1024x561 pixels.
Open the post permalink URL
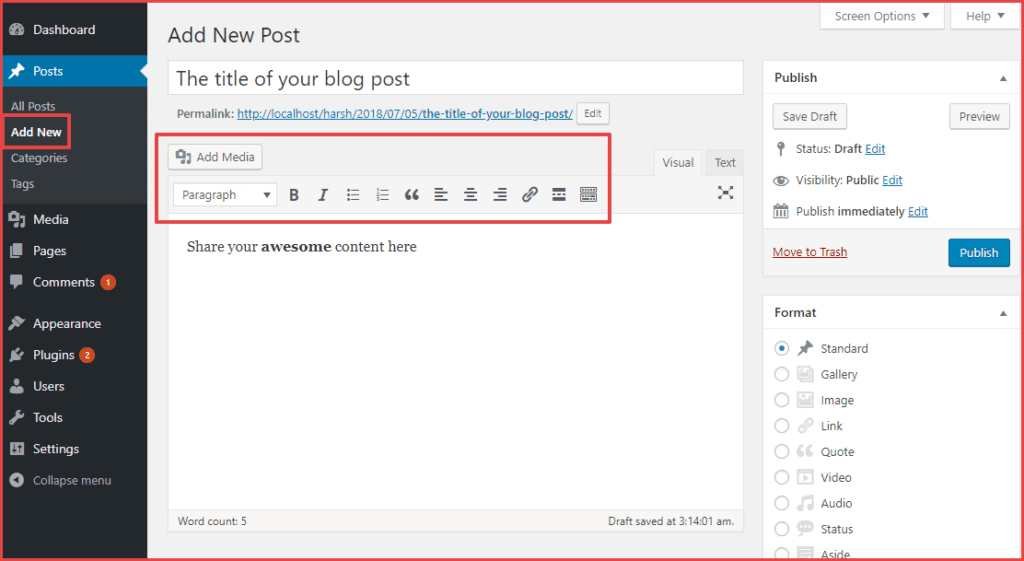405,114
